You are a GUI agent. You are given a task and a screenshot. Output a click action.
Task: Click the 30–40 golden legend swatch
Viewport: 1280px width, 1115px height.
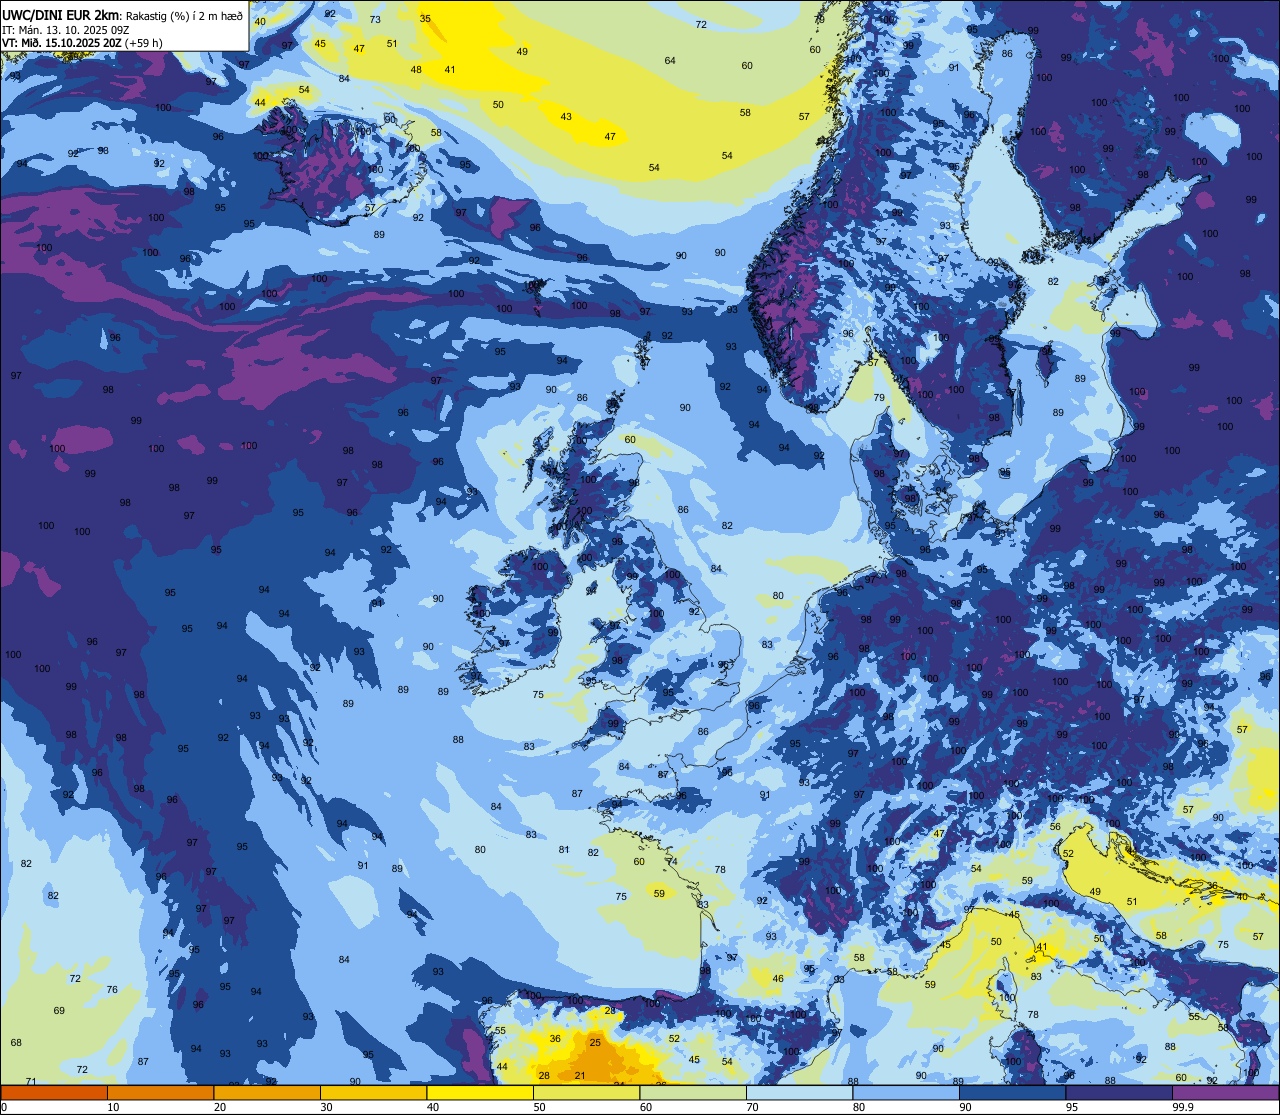(x=373, y=1092)
